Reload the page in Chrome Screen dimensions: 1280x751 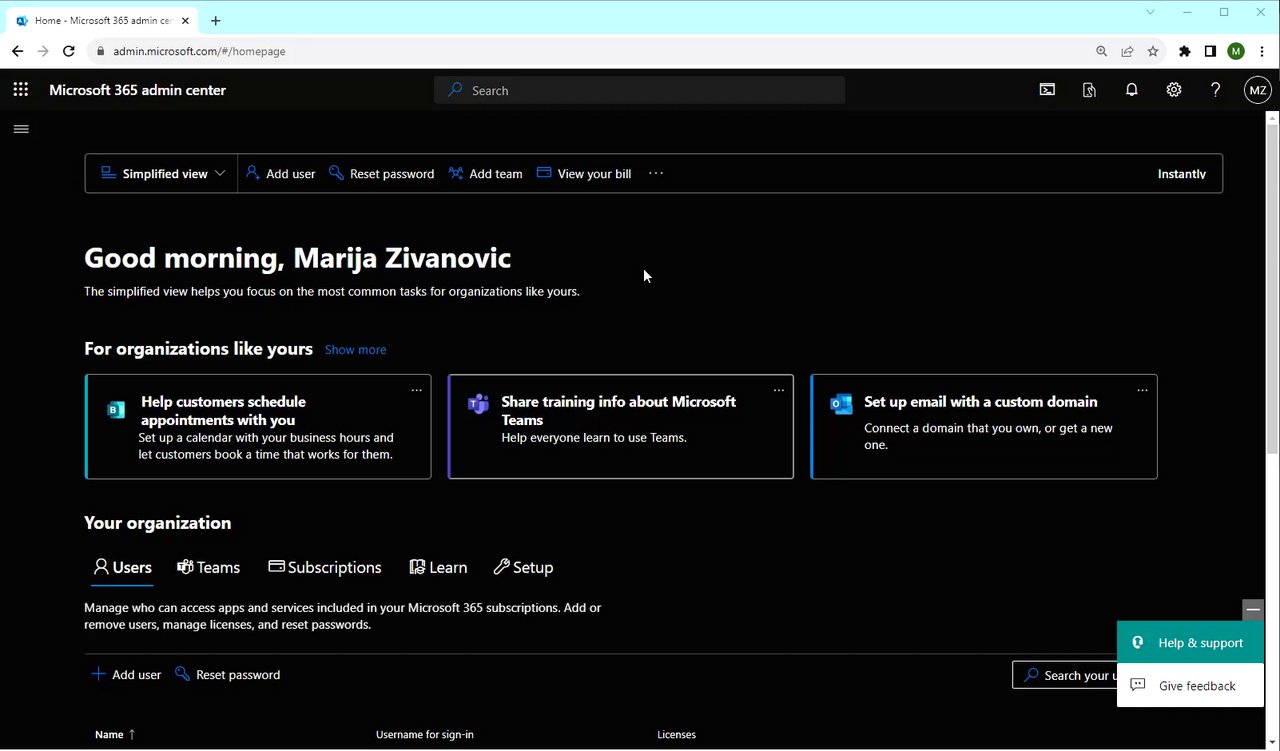(69, 51)
